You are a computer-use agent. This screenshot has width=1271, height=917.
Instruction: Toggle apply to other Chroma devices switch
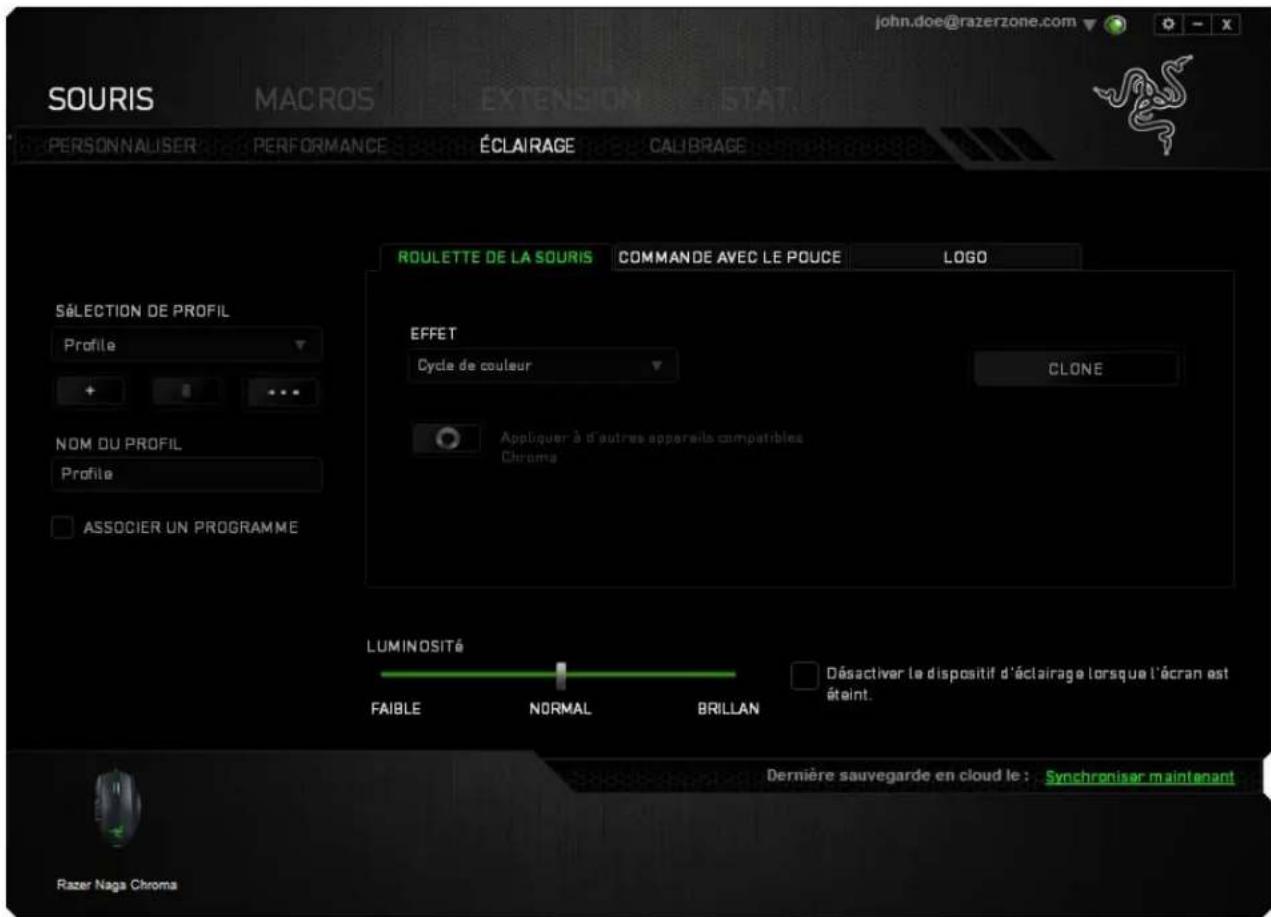click(447, 440)
